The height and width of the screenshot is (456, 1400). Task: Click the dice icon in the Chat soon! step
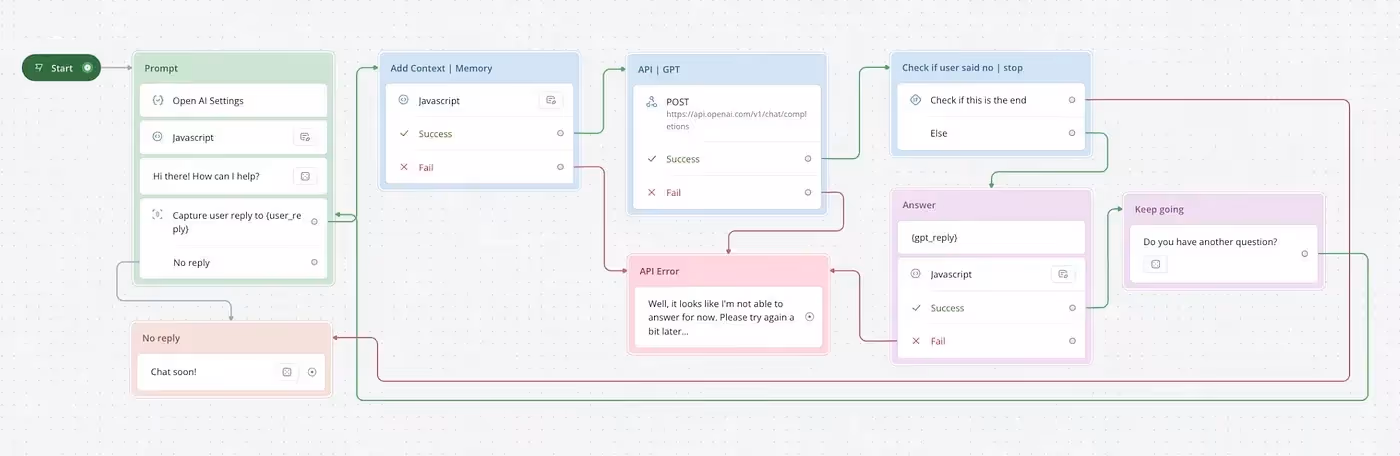(x=287, y=372)
